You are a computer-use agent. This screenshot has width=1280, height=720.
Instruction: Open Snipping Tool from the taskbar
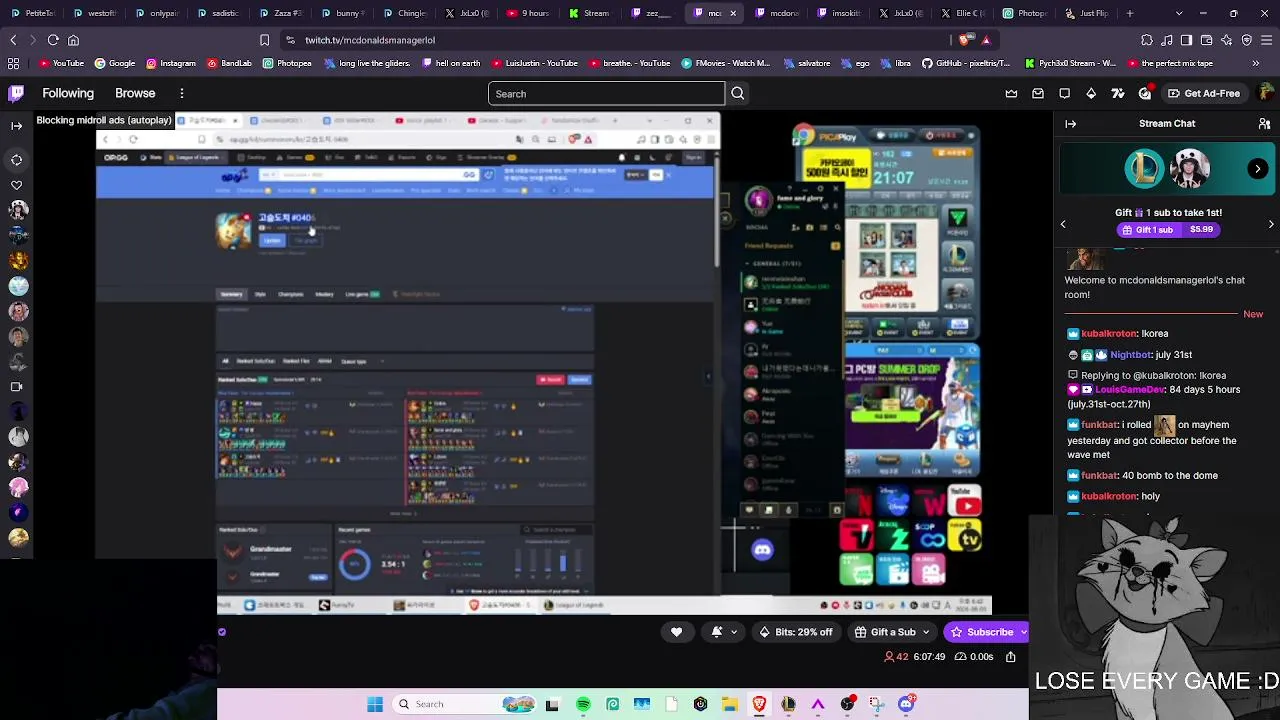(x=877, y=704)
